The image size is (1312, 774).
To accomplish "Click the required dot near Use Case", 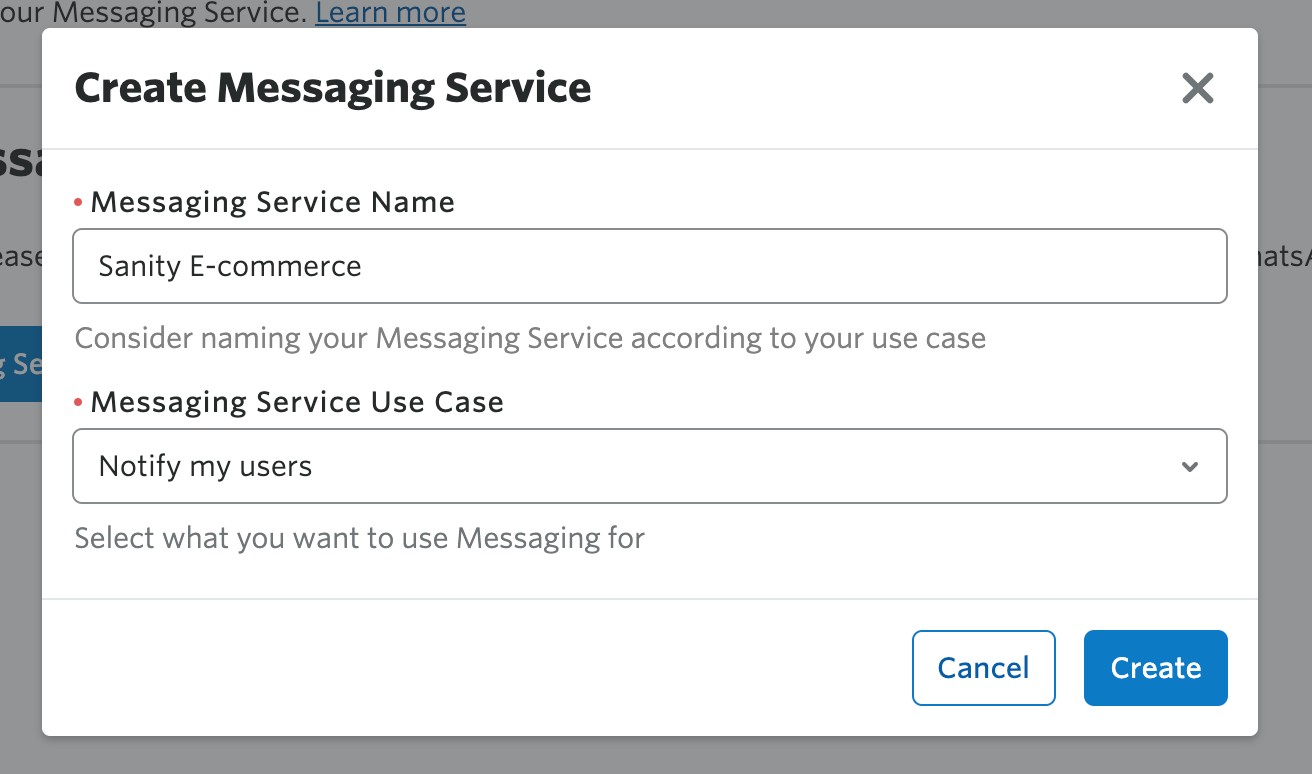I will tap(78, 401).
